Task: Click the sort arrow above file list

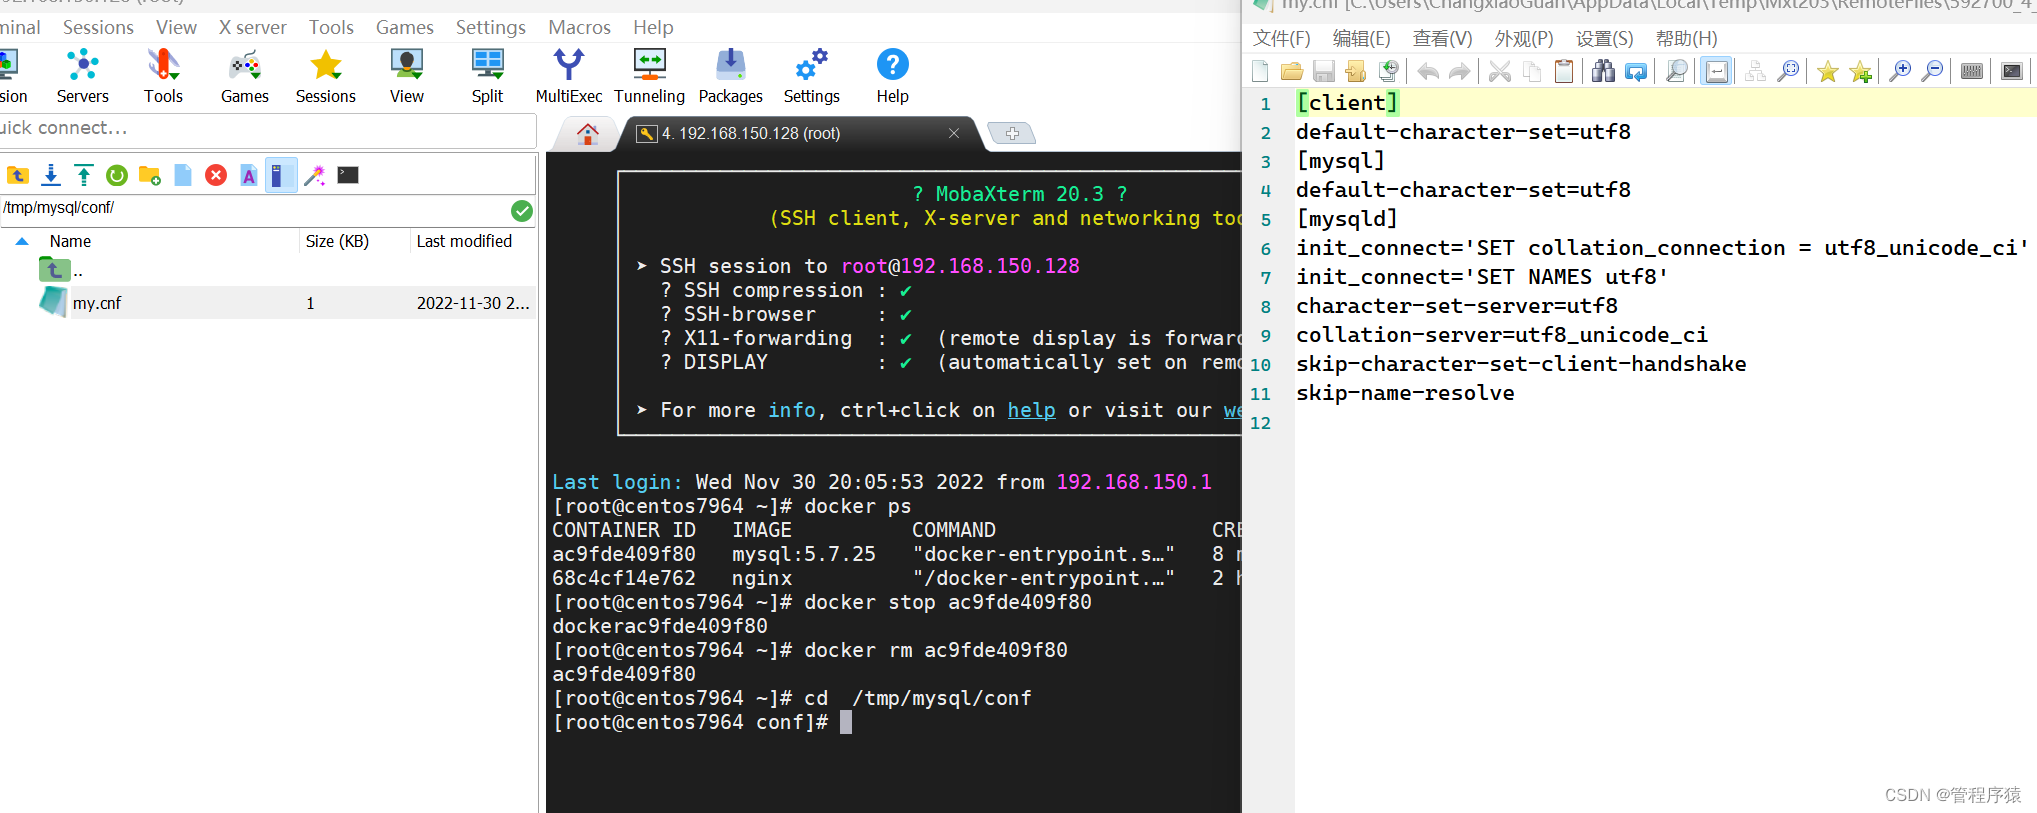Action: click(22, 242)
